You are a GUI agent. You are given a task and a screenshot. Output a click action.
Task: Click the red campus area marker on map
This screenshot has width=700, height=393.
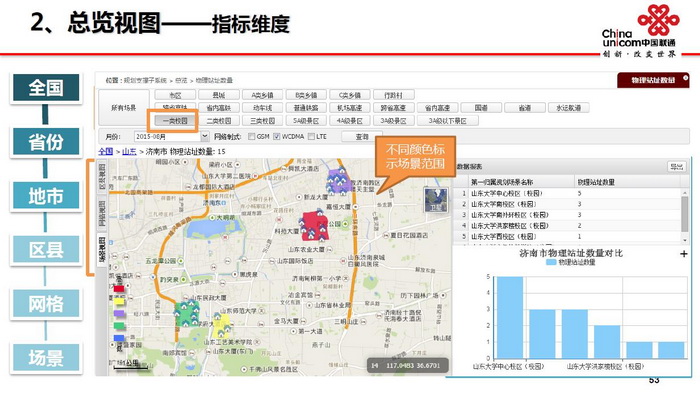click(x=316, y=226)
